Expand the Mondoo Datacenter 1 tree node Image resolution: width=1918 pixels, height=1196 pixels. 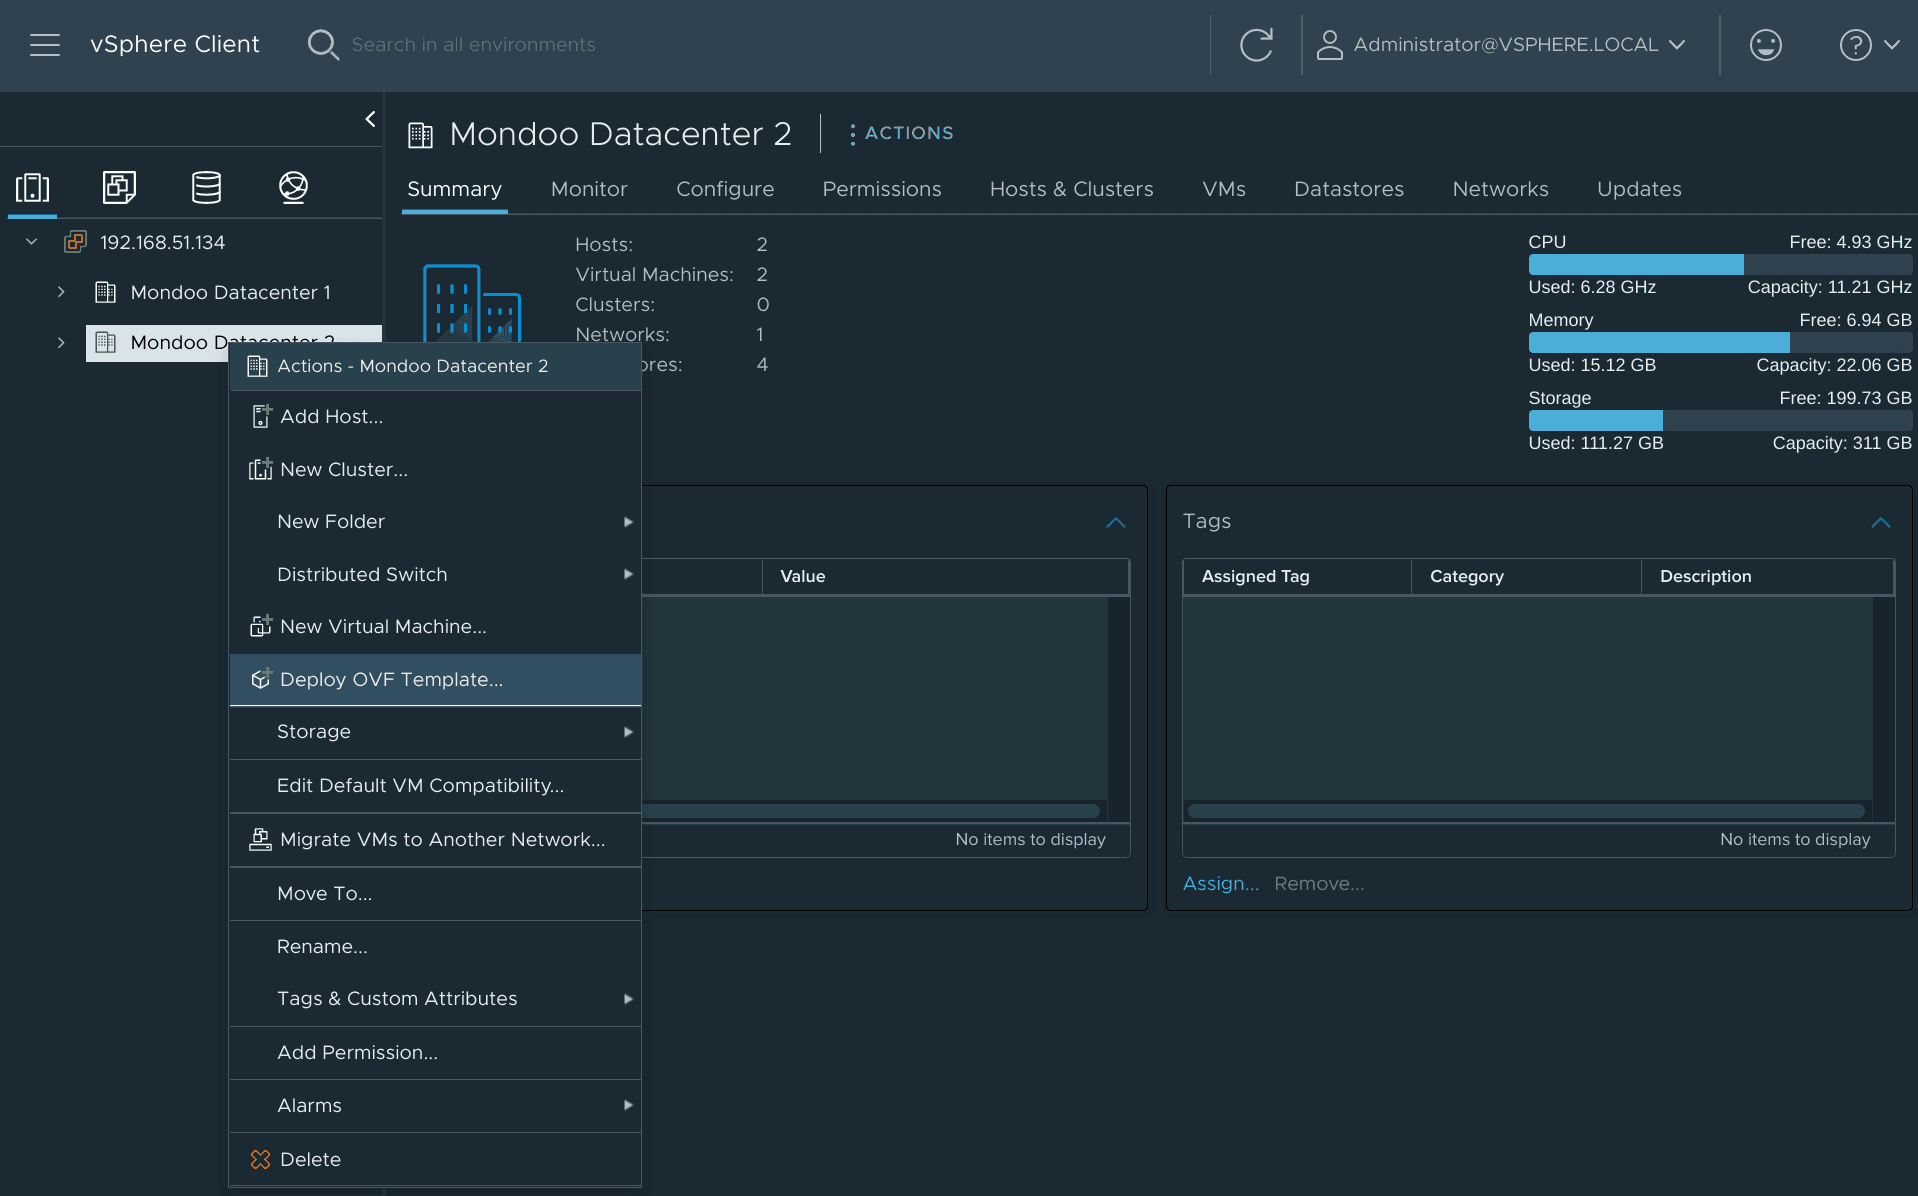[61, 292]
